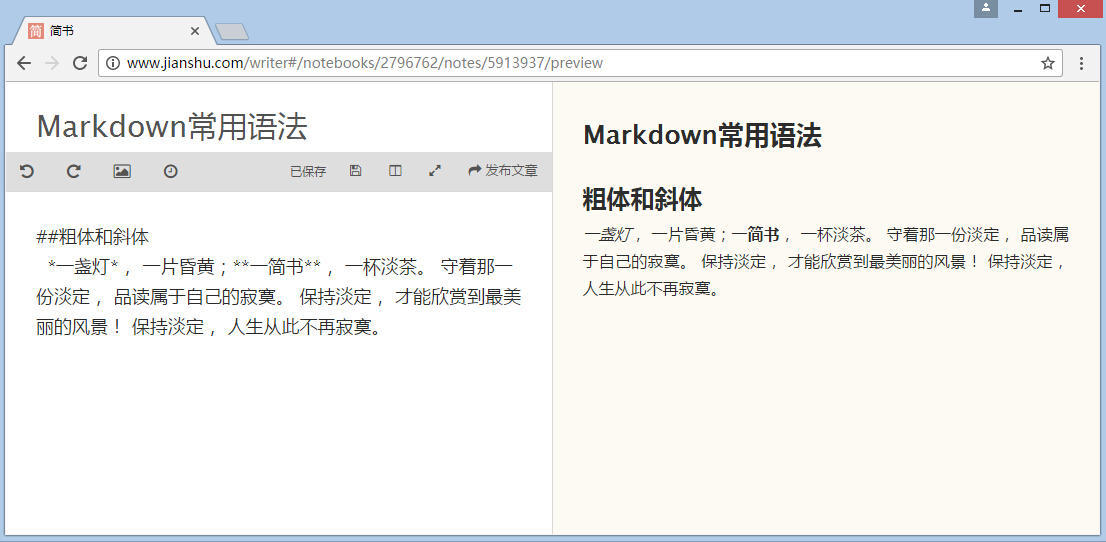Go back using the browser back arrow
The image size is (1106, 542).
pos(24,63)
